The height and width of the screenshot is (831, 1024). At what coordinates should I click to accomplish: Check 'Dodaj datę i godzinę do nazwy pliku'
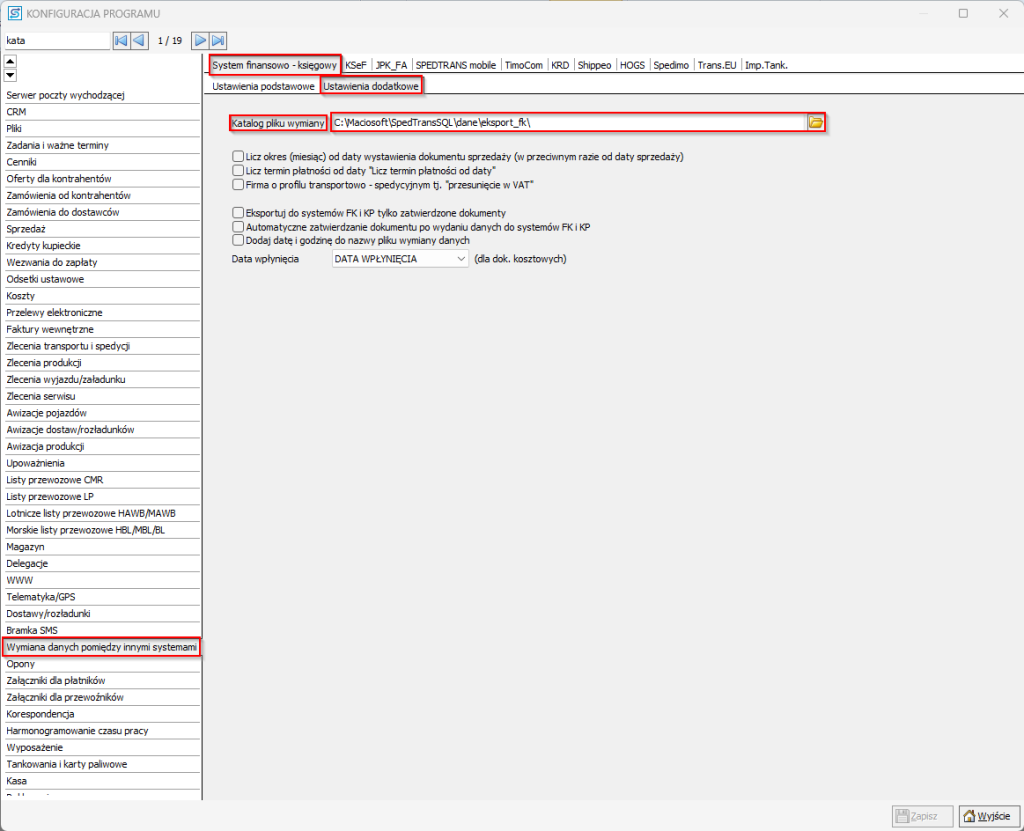coord(238,240)
